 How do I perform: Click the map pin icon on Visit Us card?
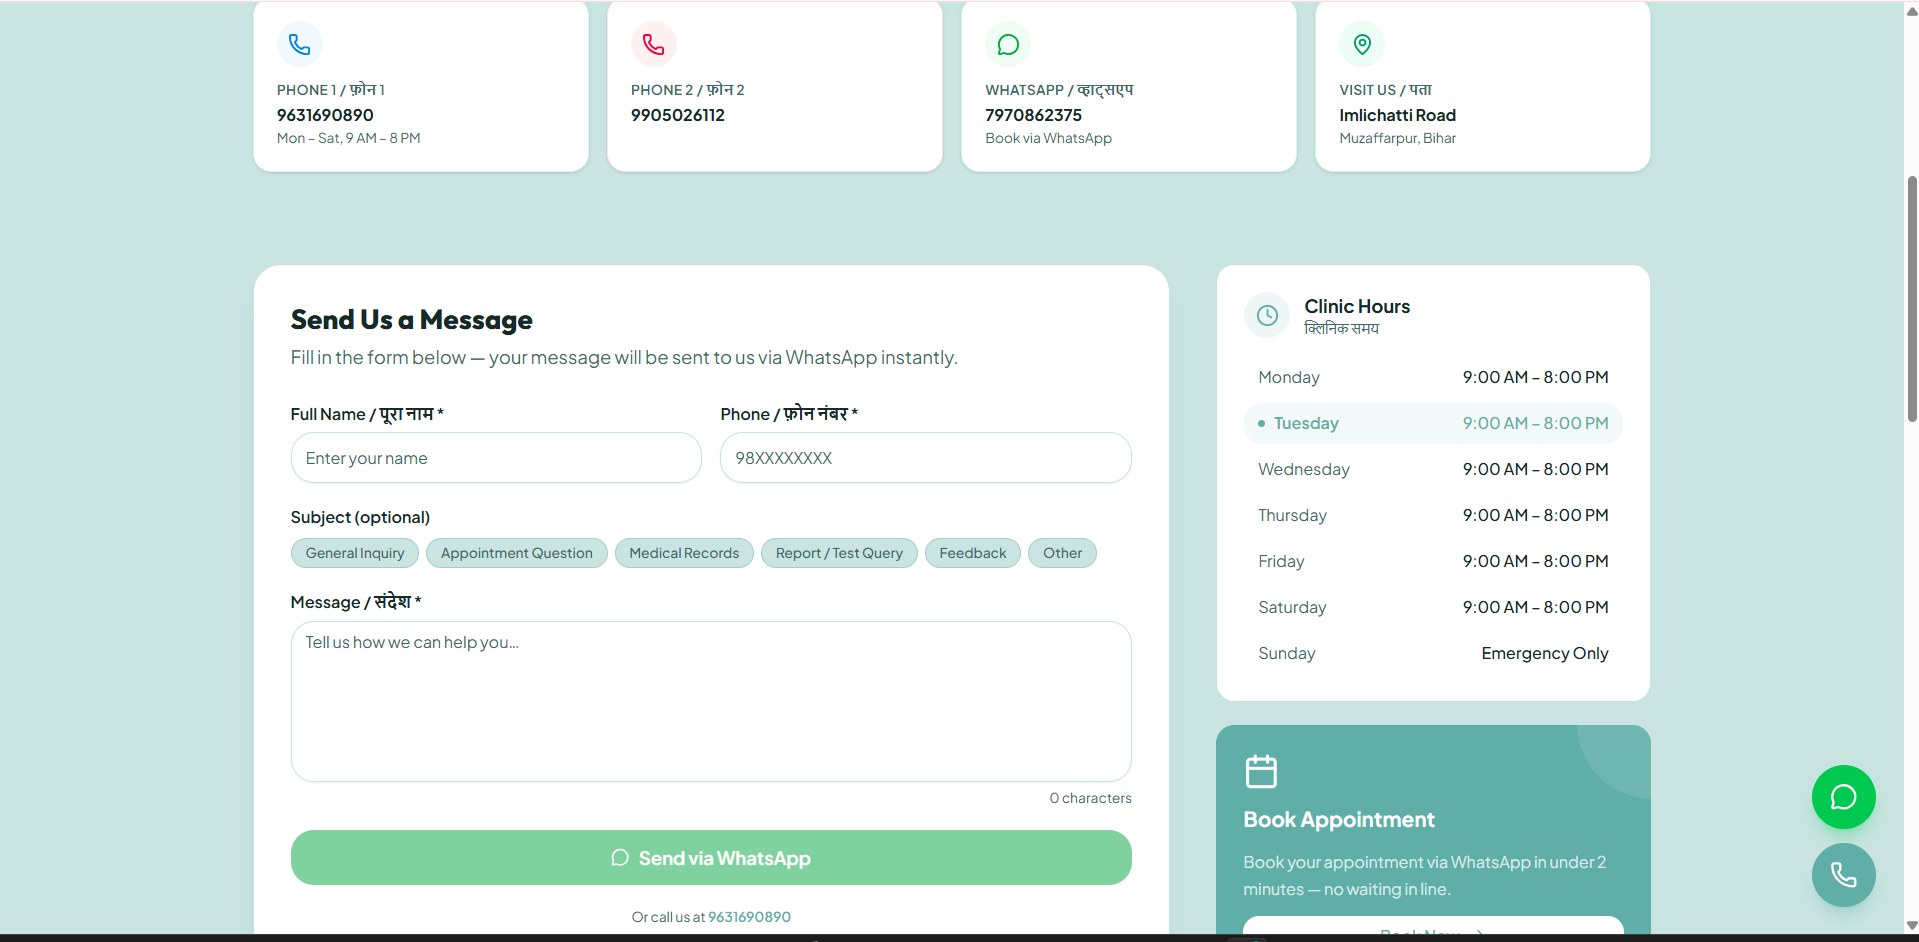(x=1362, y=44)
